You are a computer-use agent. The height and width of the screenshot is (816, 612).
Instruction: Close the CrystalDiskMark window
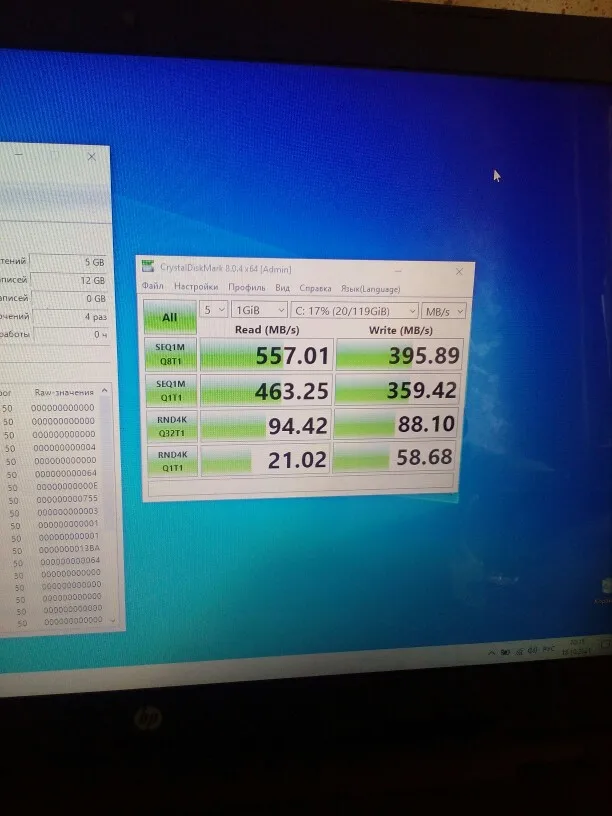(x=459, y=272)
